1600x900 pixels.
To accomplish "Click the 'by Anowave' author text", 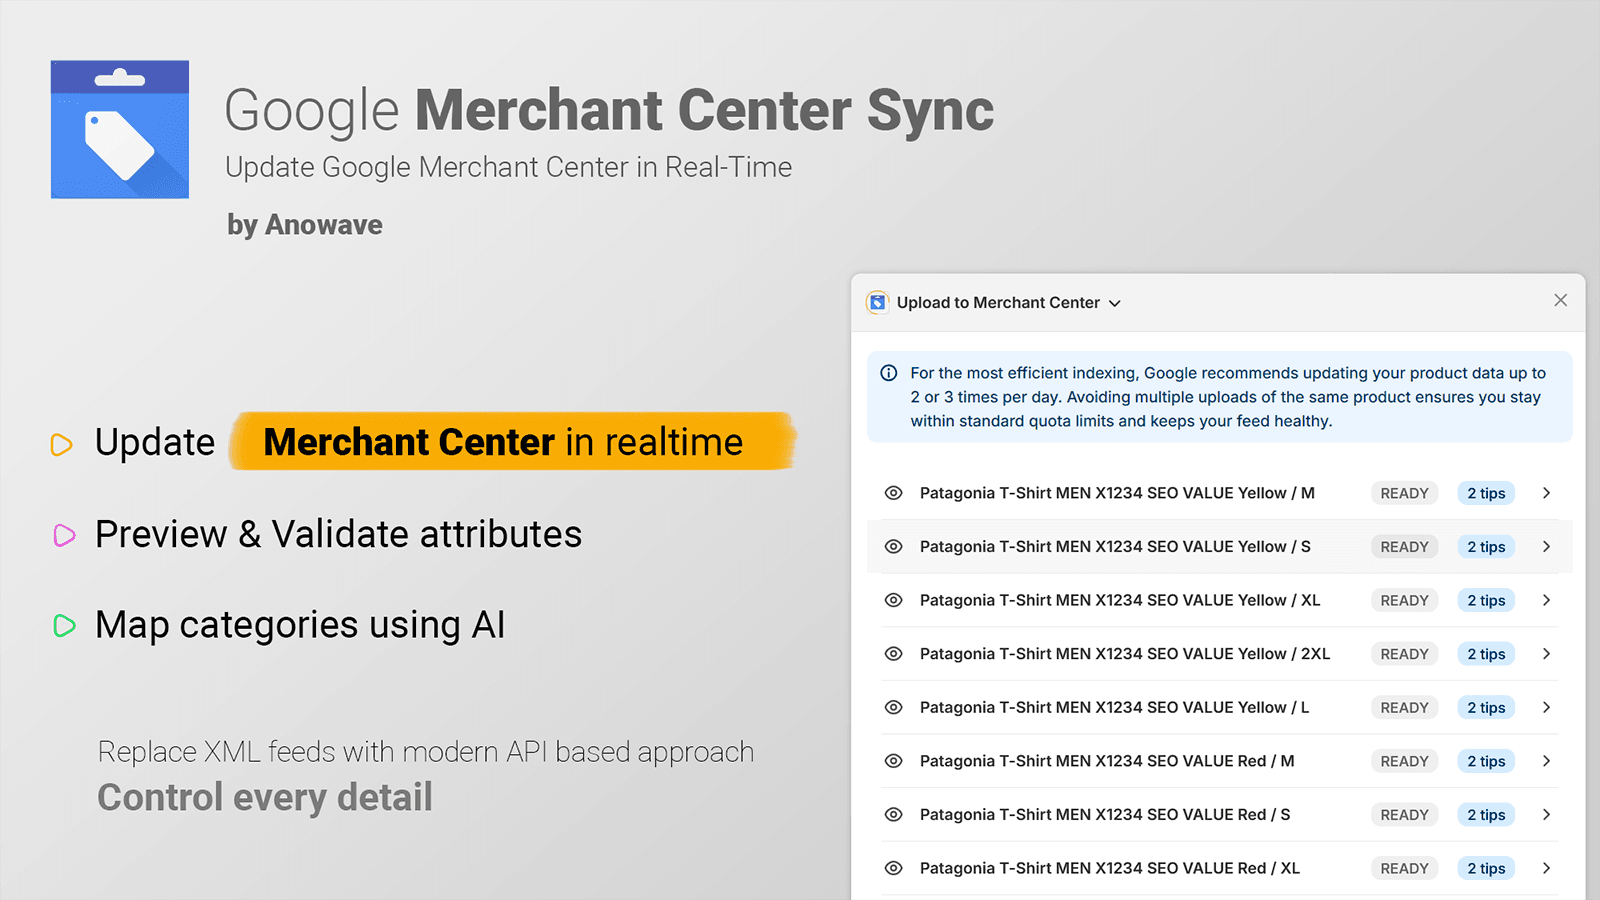I will coord(305,225).
